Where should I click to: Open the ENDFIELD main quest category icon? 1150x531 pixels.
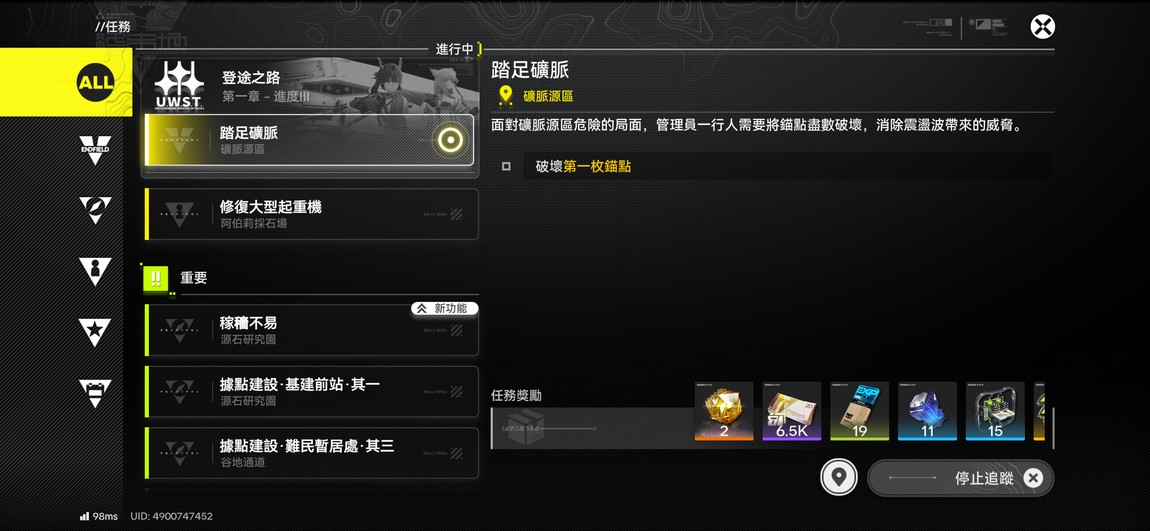click(95, 150)
